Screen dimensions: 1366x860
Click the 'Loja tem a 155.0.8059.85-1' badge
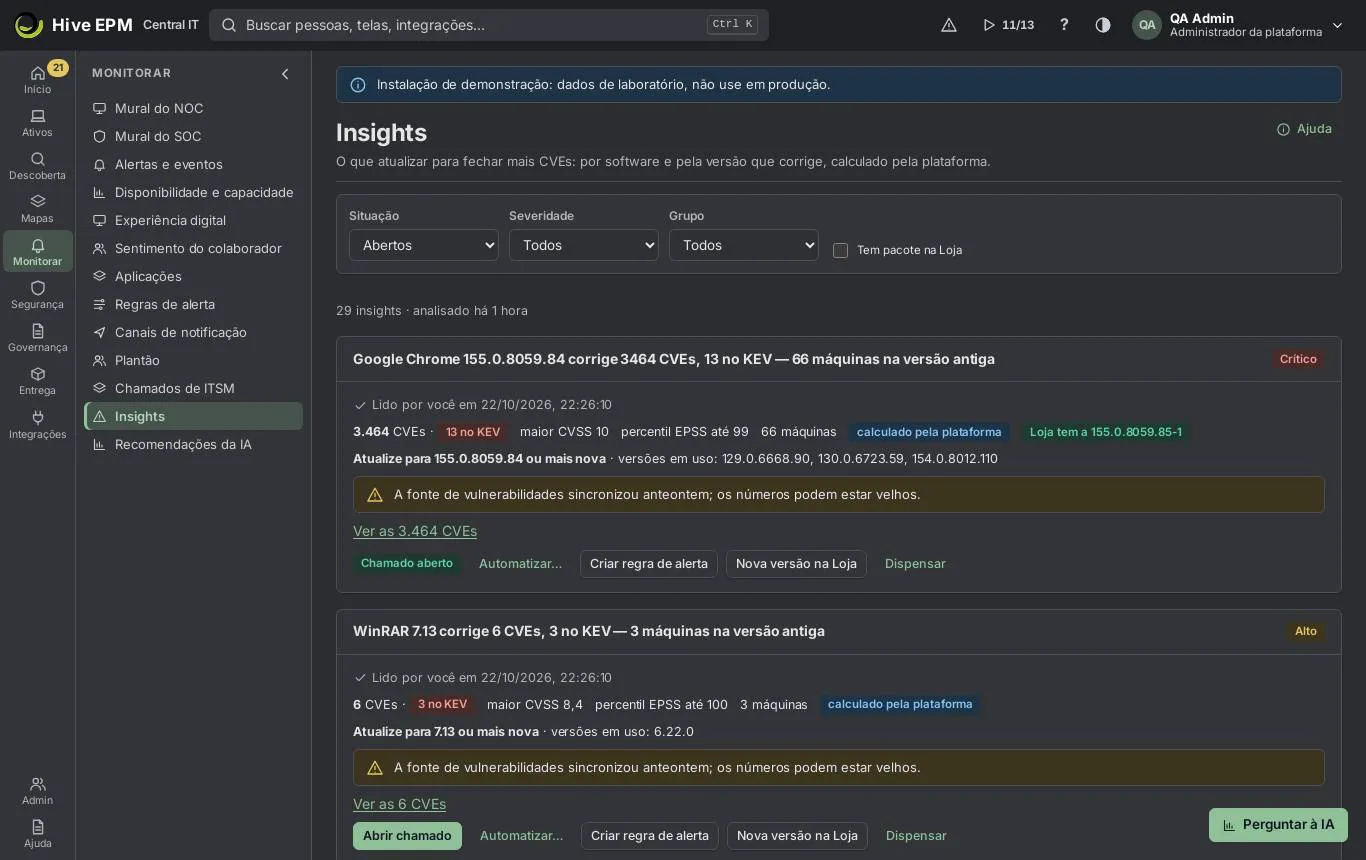pyautogui.click(x=1106, y=432)
